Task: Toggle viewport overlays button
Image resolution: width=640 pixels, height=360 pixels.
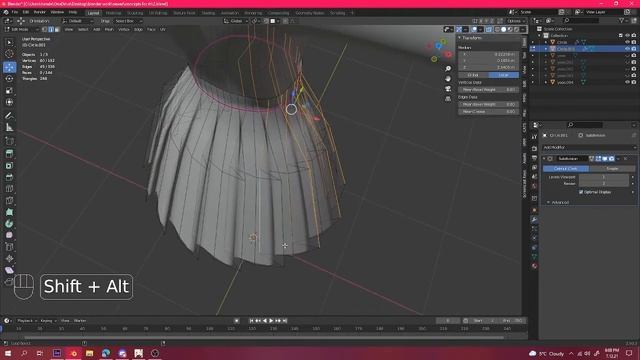Action: tap(474, 29)
